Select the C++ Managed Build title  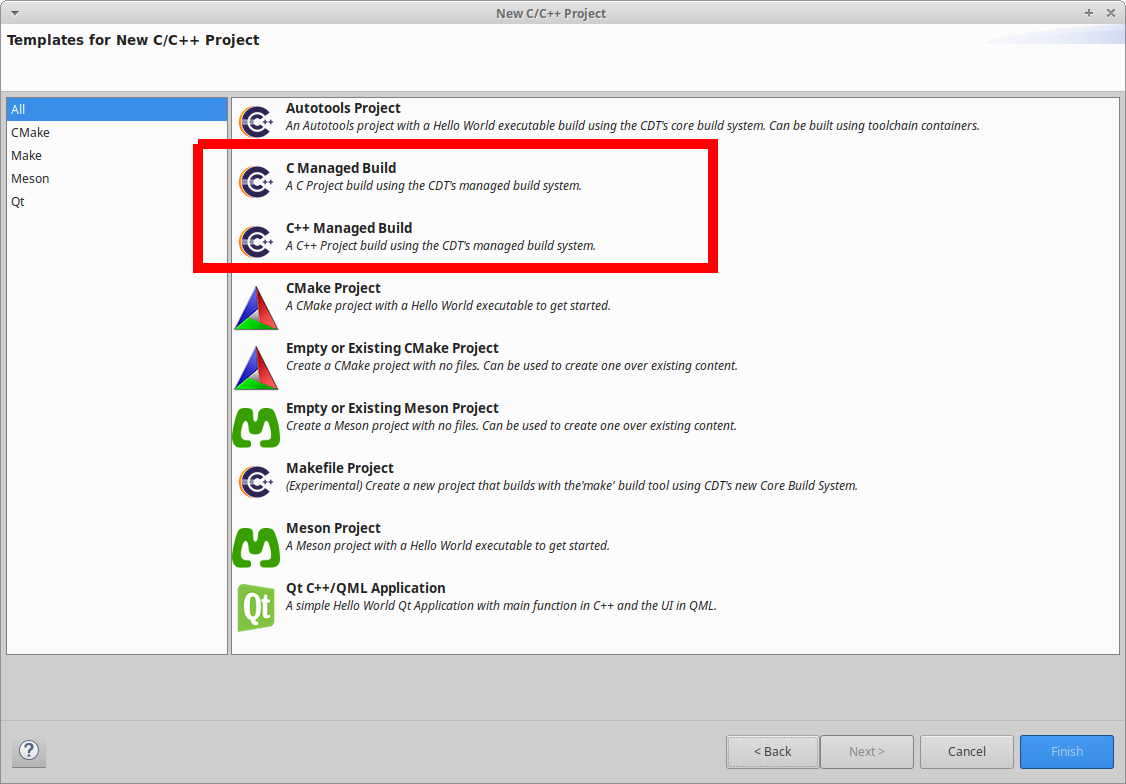349,228
